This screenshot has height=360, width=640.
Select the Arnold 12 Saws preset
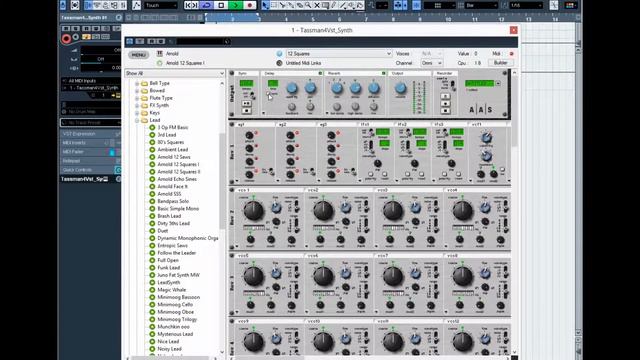[x=174, y=157]
